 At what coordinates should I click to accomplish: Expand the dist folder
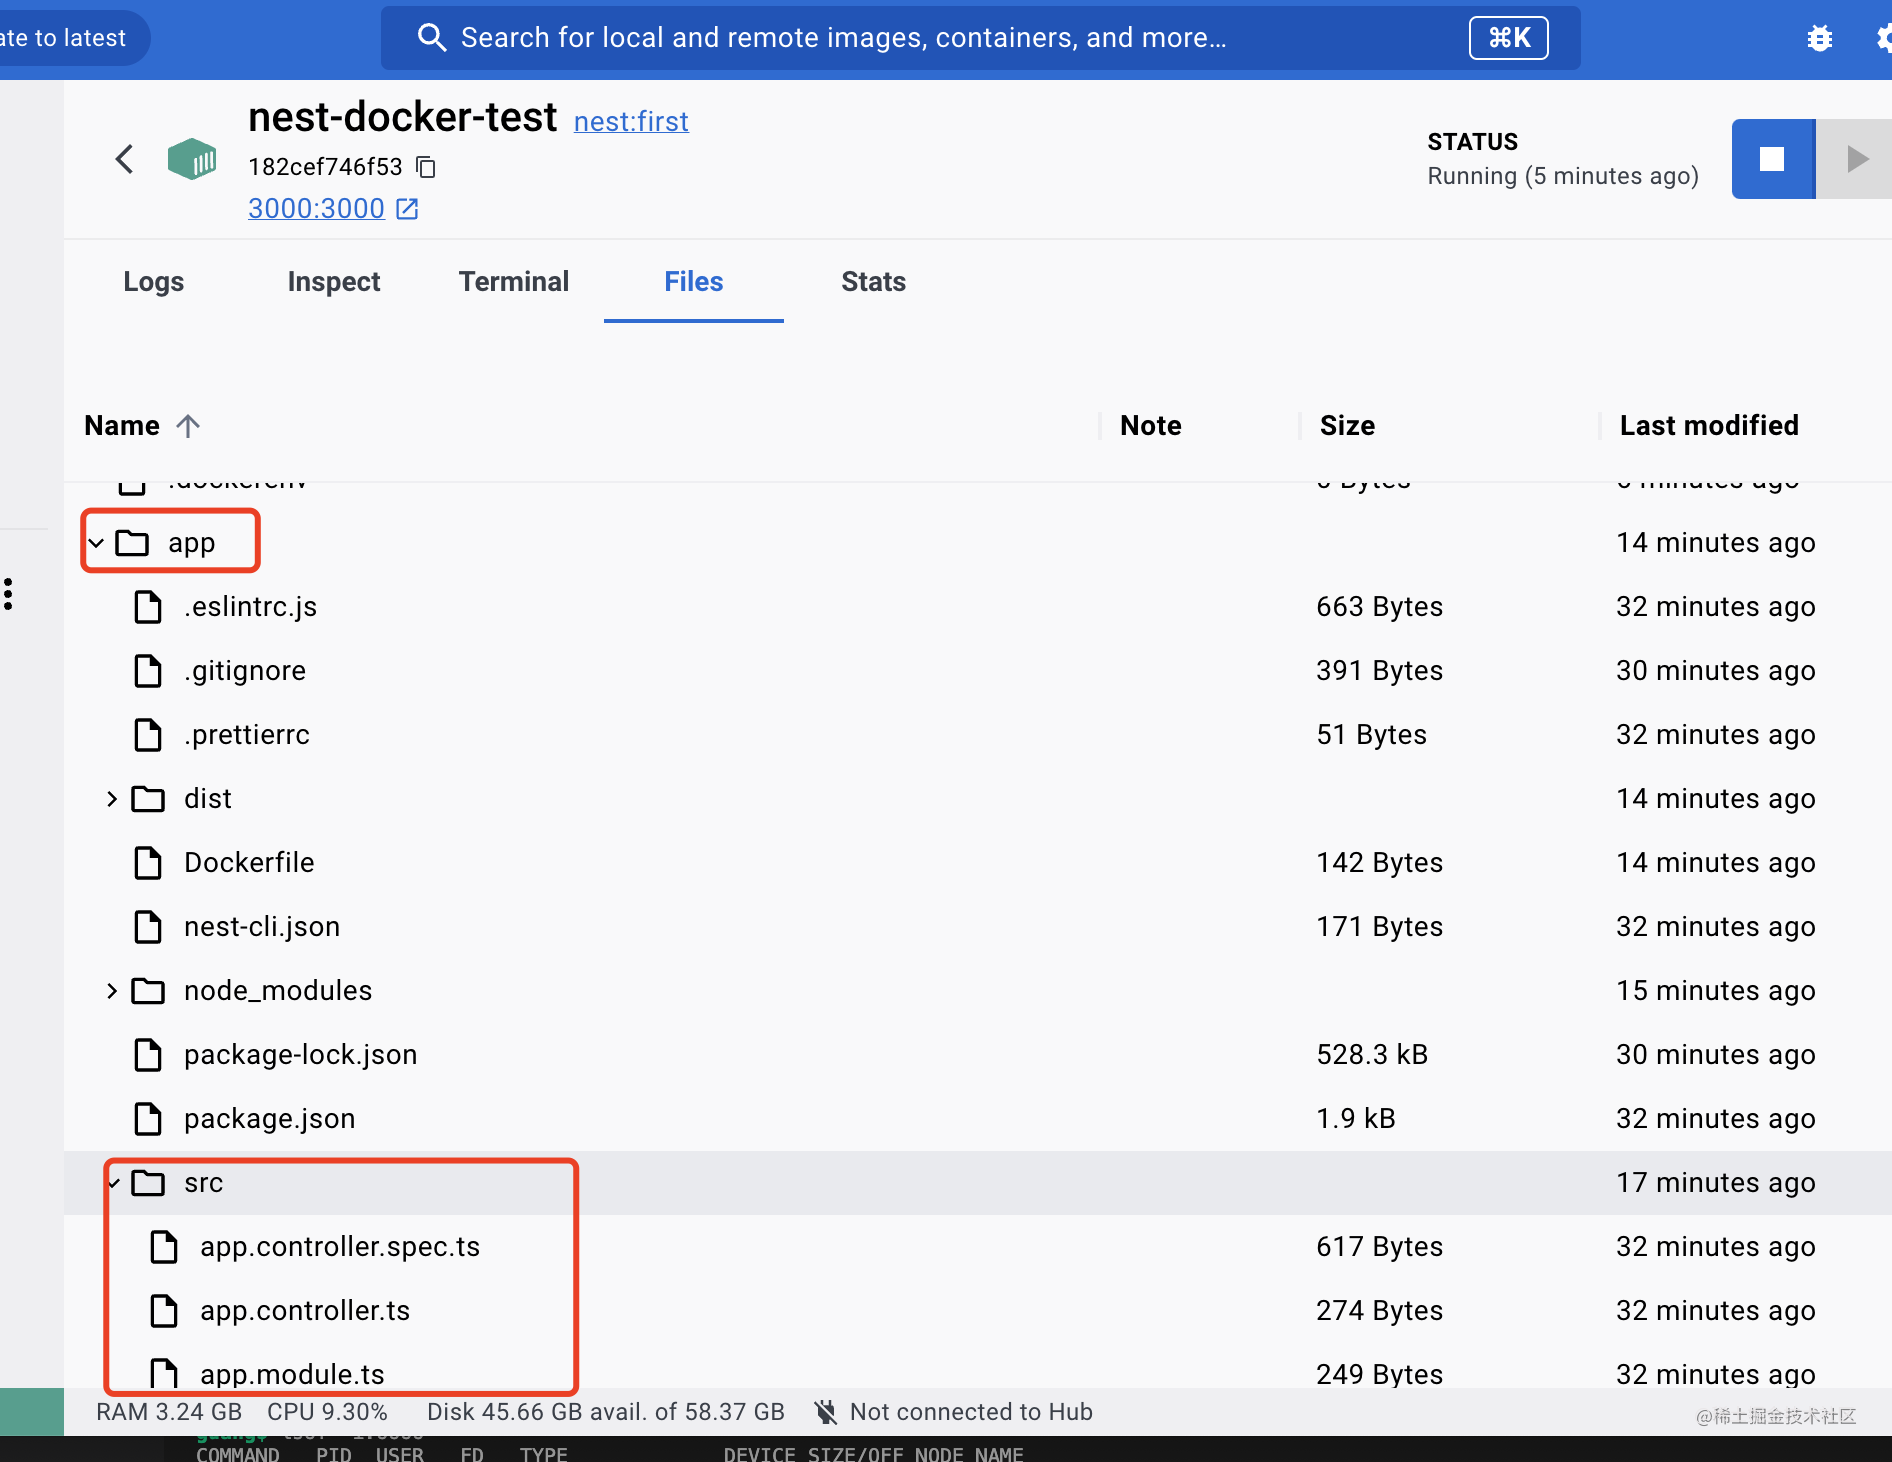(x=112, y=799)
